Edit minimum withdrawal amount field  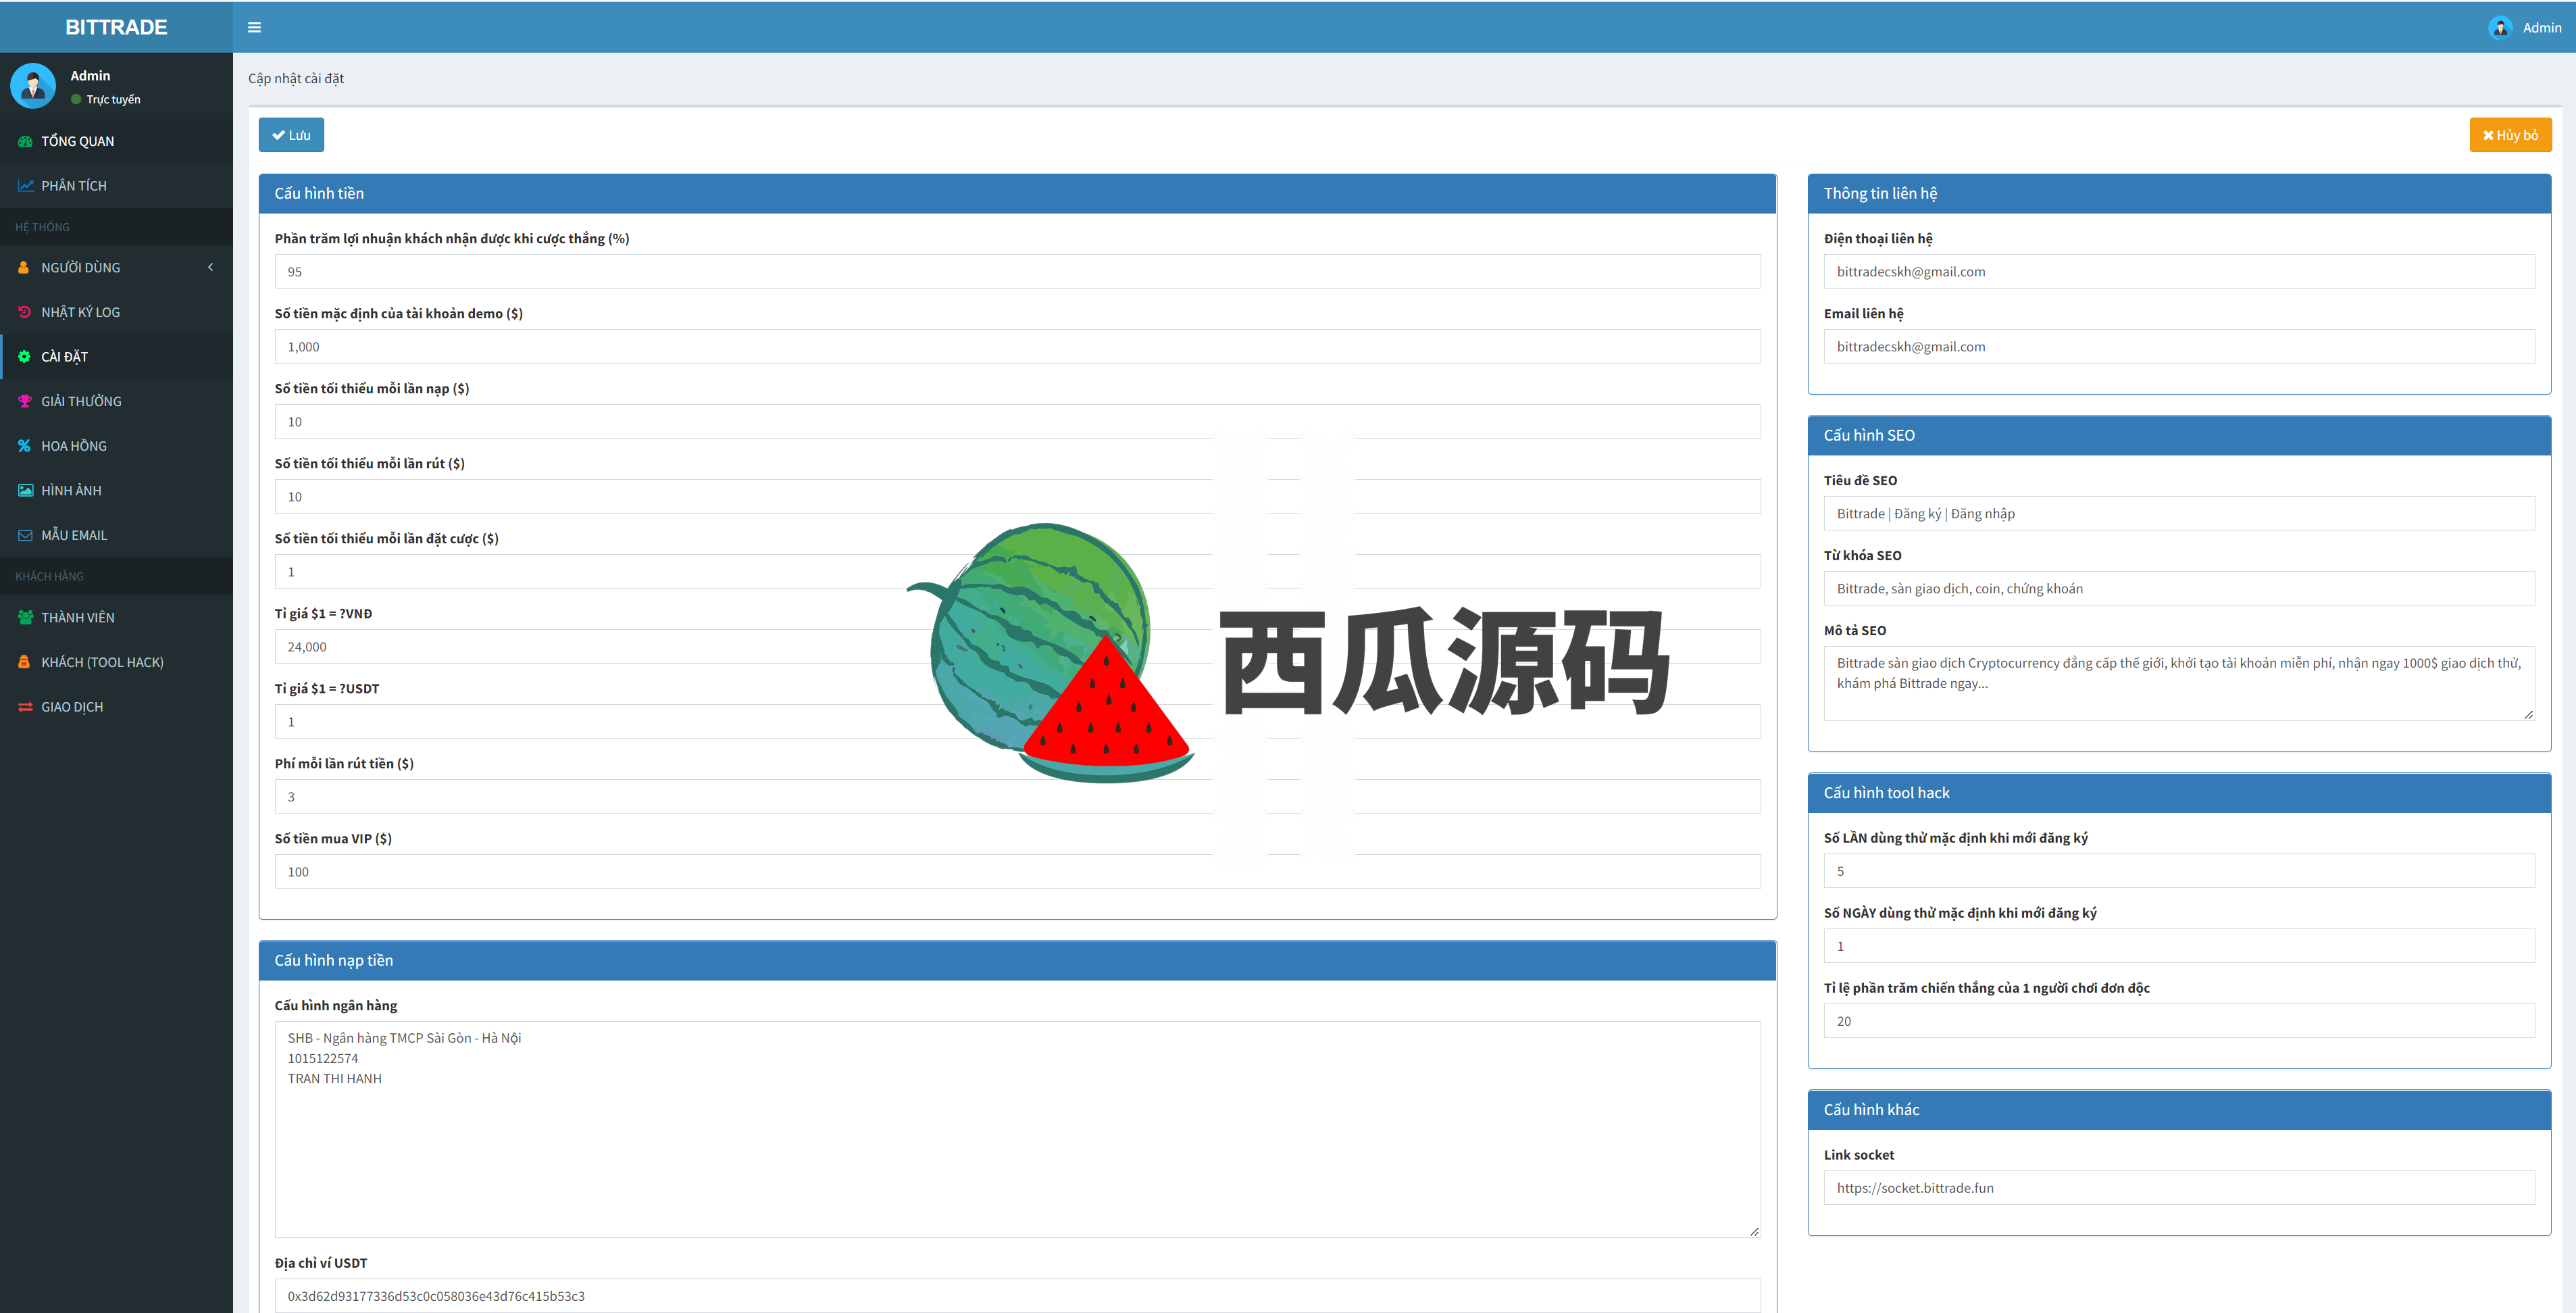pos(1017,496)
